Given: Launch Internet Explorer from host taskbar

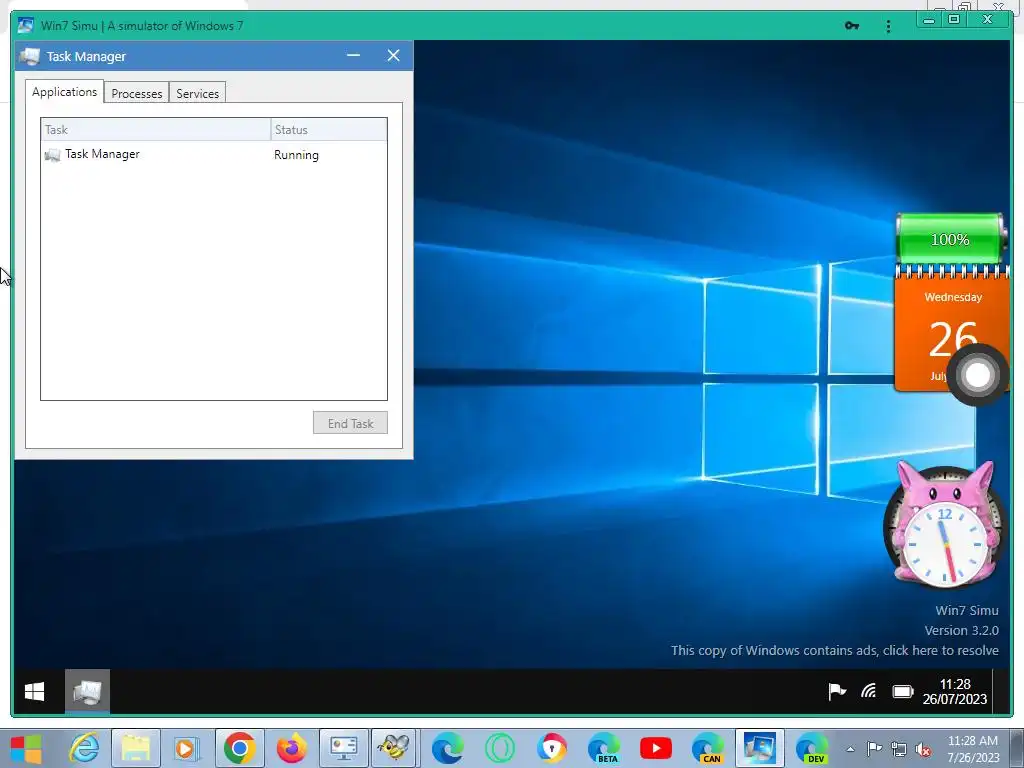Looking at the screenshot, I should (84, 748).
